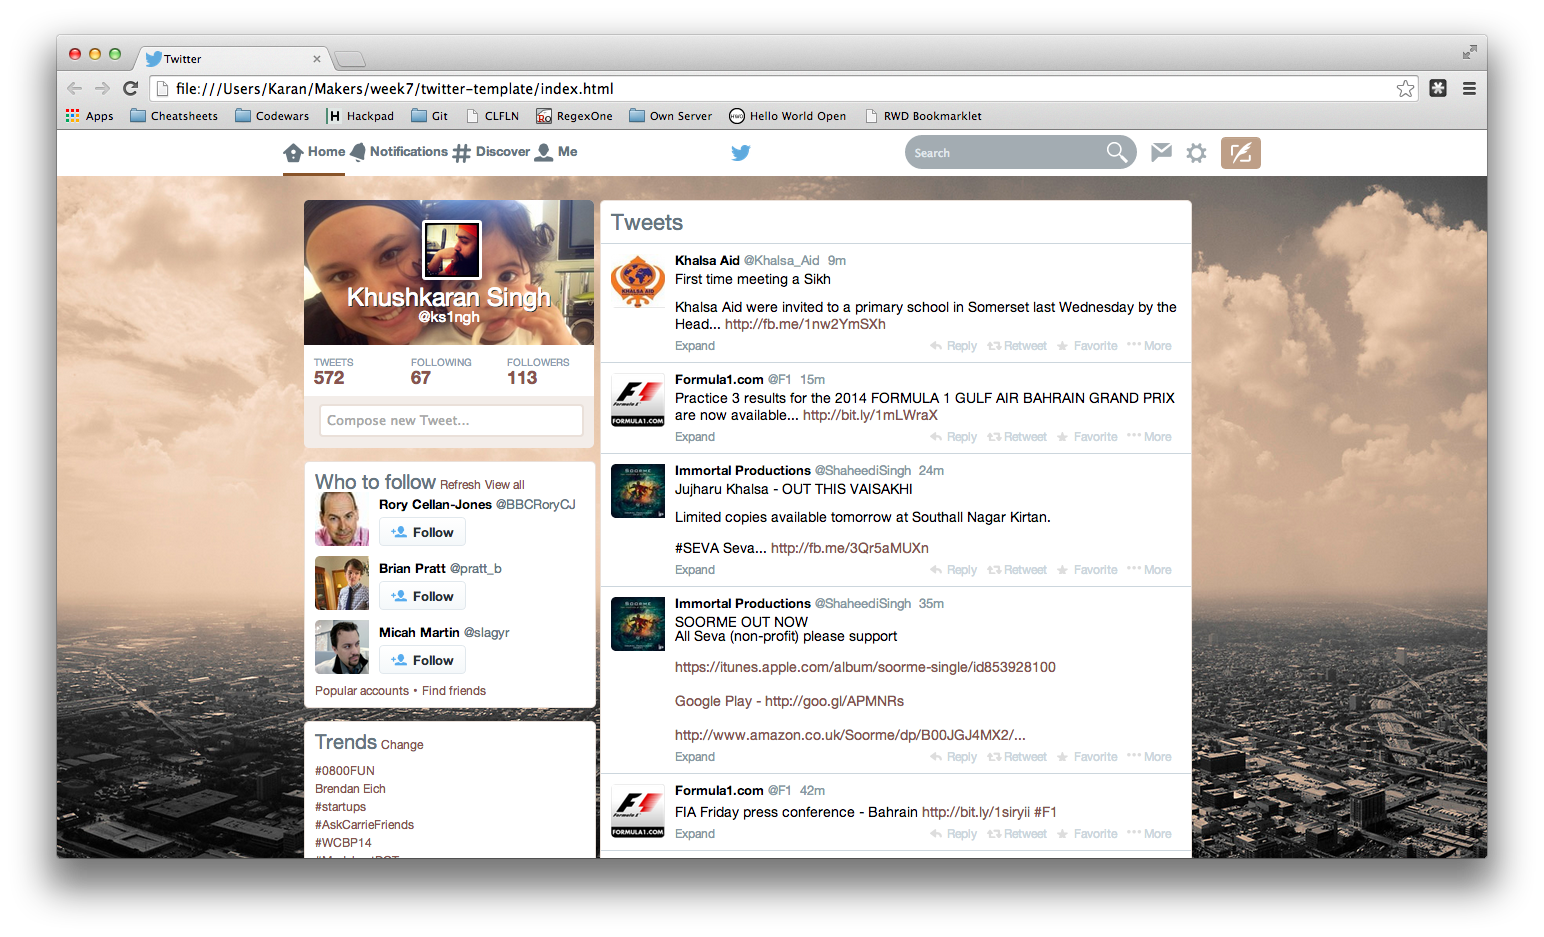The height and width of the screenshot is (937, 1544).
Task: Open the Git bookmark folder
Action: click(x=430, y=116)
